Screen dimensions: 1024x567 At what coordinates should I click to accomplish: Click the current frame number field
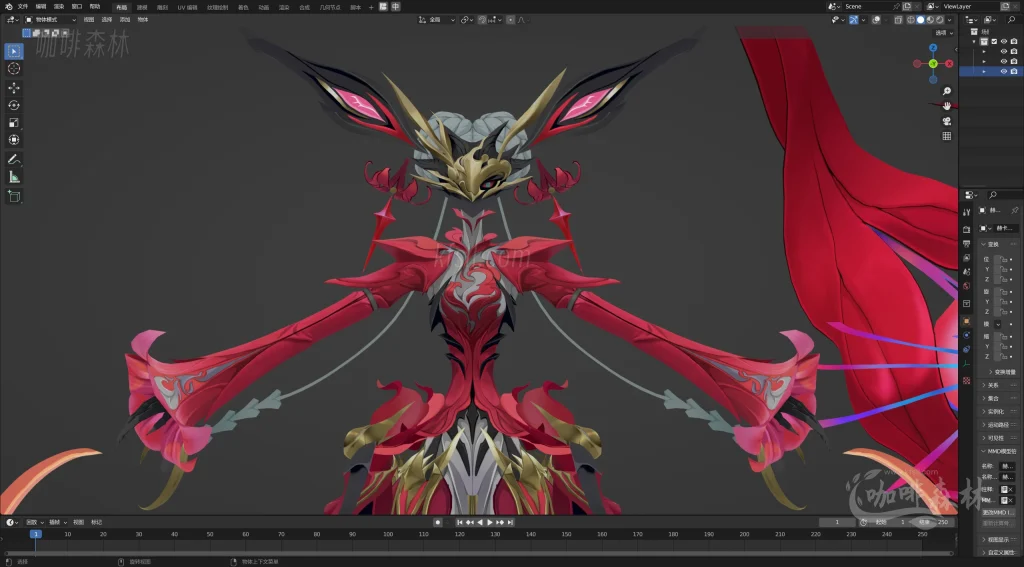pos(837,522)
